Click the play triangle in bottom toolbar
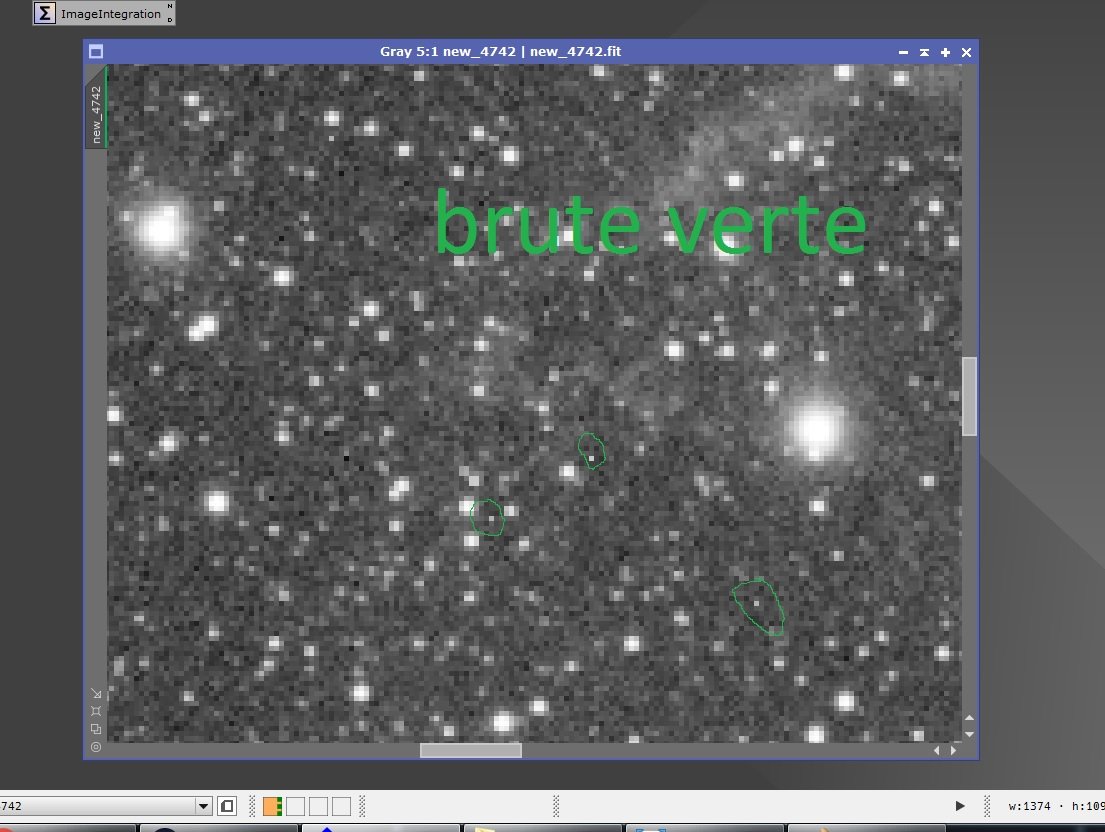1105x832 pixels. [x=960, y=806]
